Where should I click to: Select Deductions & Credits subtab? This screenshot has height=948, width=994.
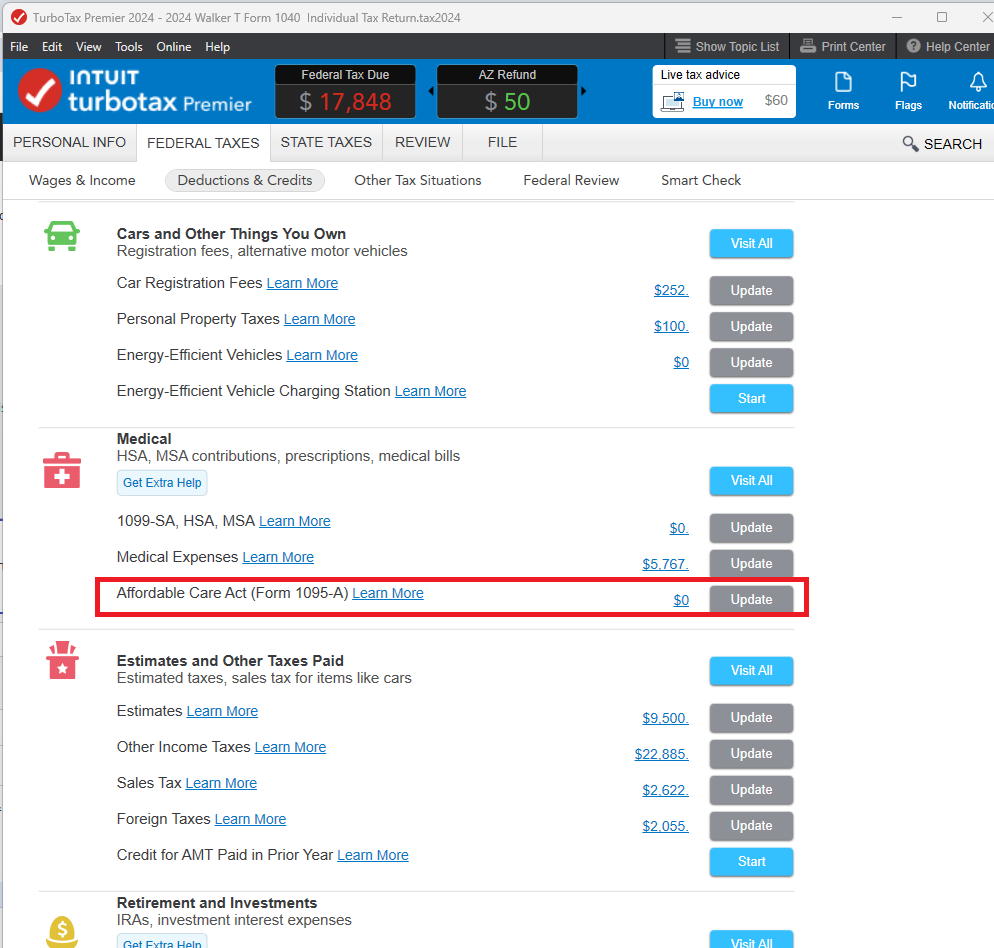click(x=245, y=180)
